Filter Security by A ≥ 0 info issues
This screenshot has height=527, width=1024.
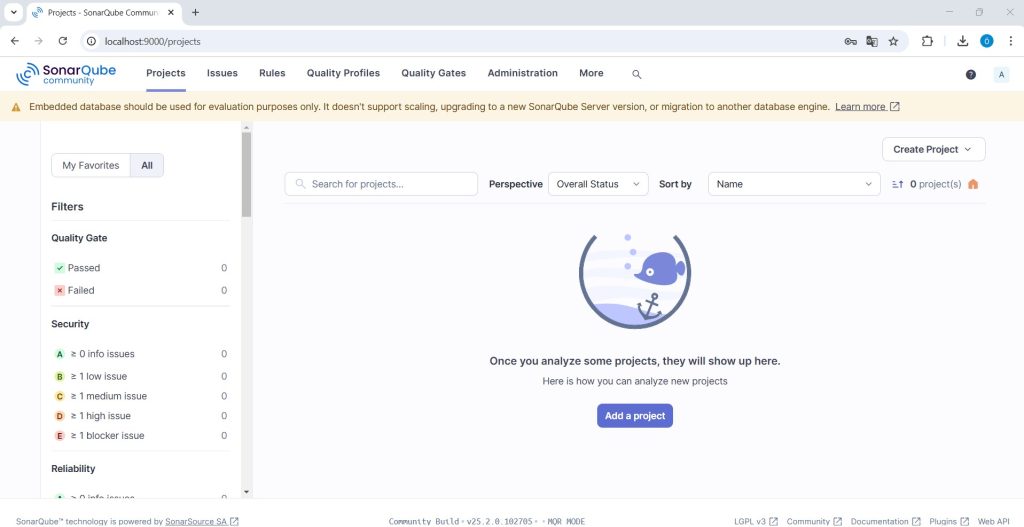point(140,354)
